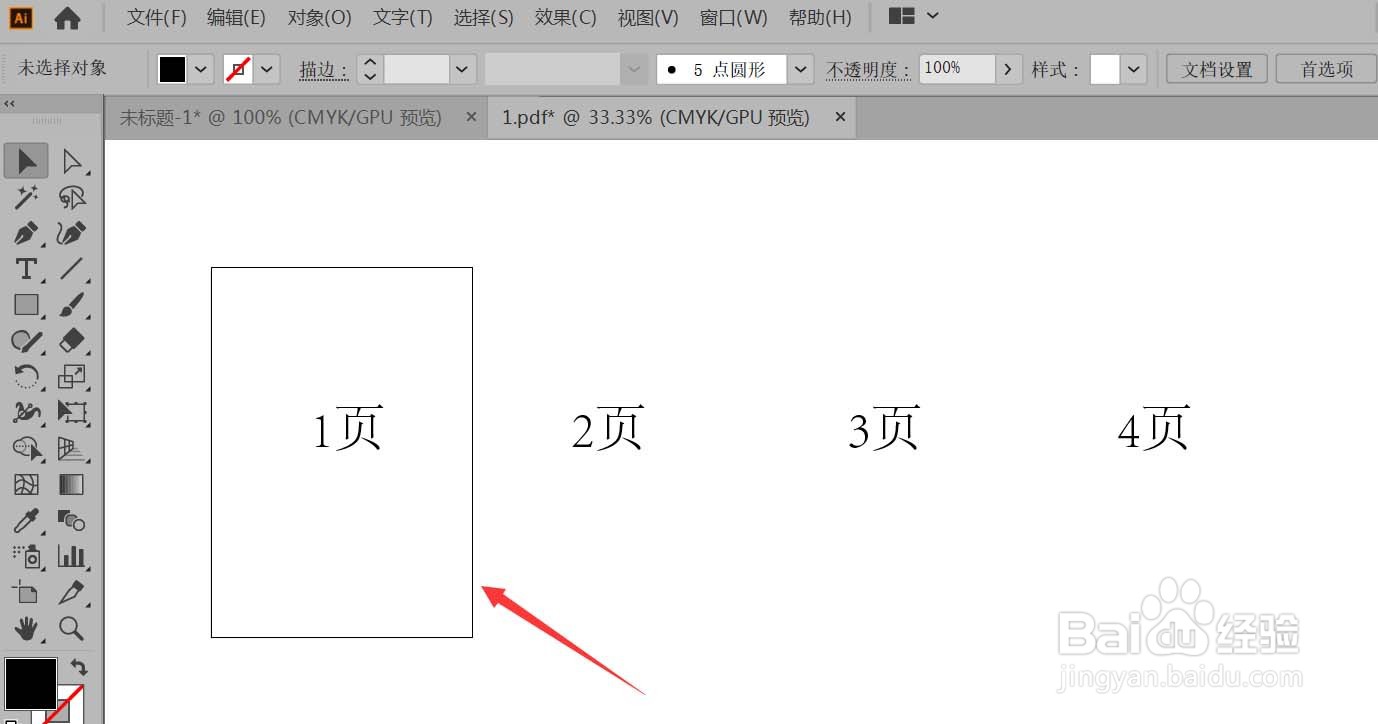Close the 未标题-1* tab
The width and height of the screenshot is (1378, 724).
click(x=471, y=117)
